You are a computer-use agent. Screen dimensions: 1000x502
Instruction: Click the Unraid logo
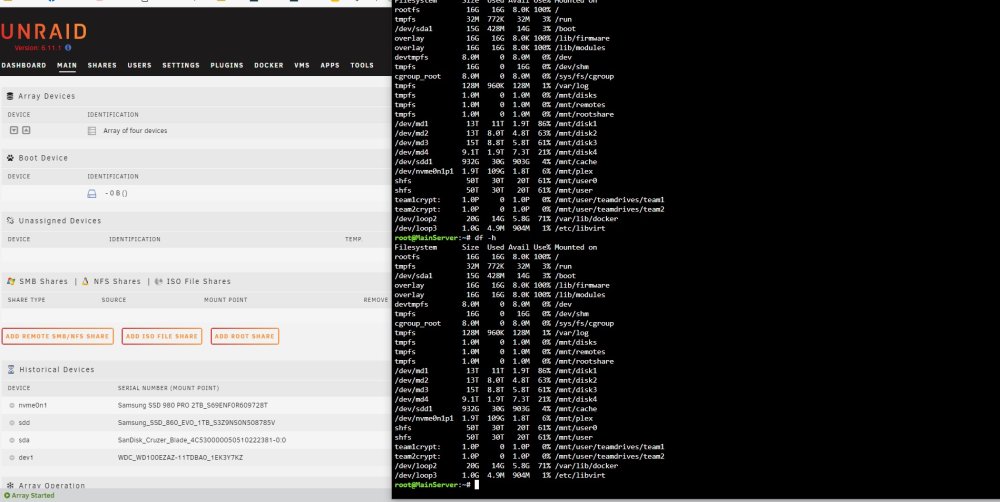(44, 31)
